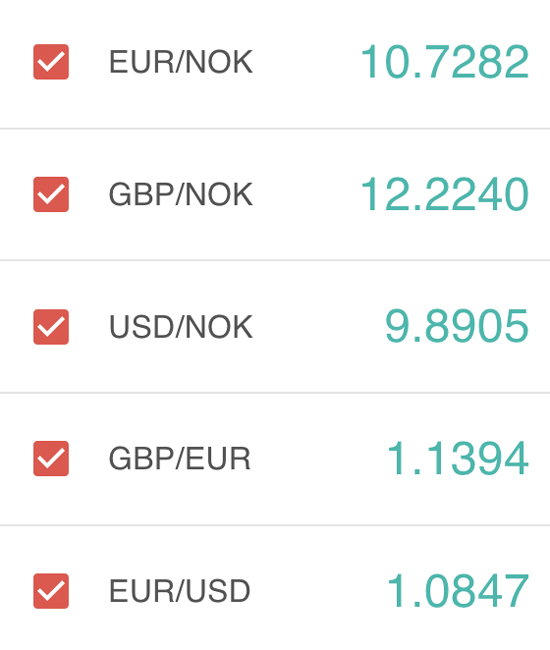The image size is (550, 650).
Task: Tap the EUR/USD pair name
Action: click(180, 591)
